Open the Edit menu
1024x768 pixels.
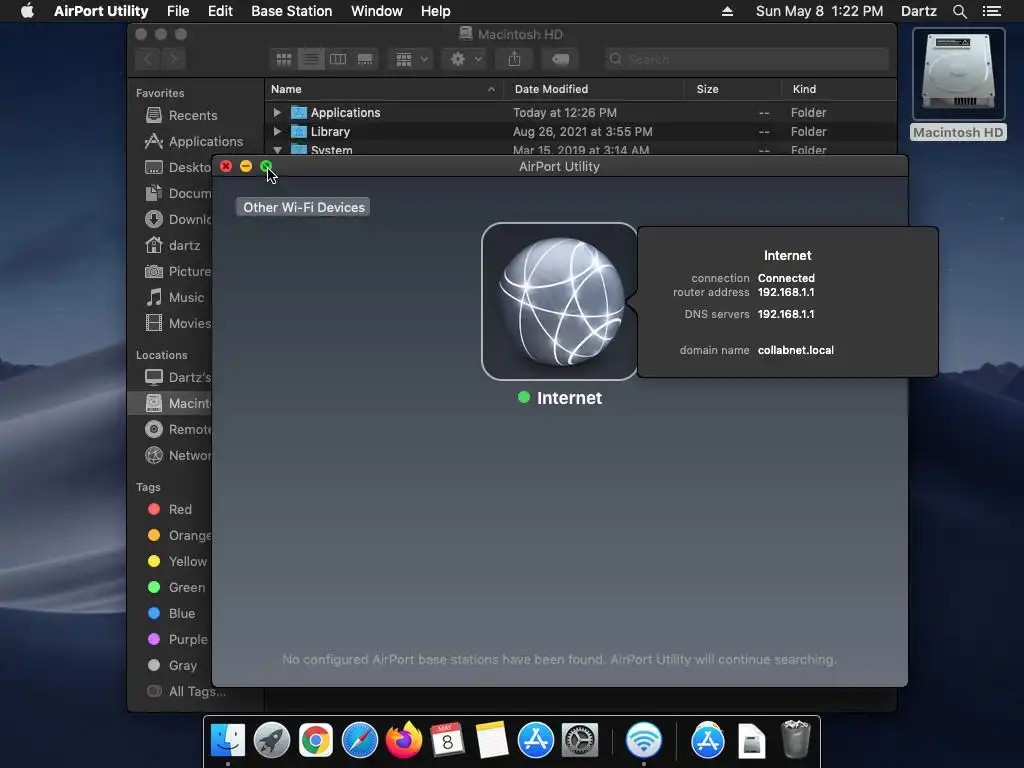coord(220,11)
